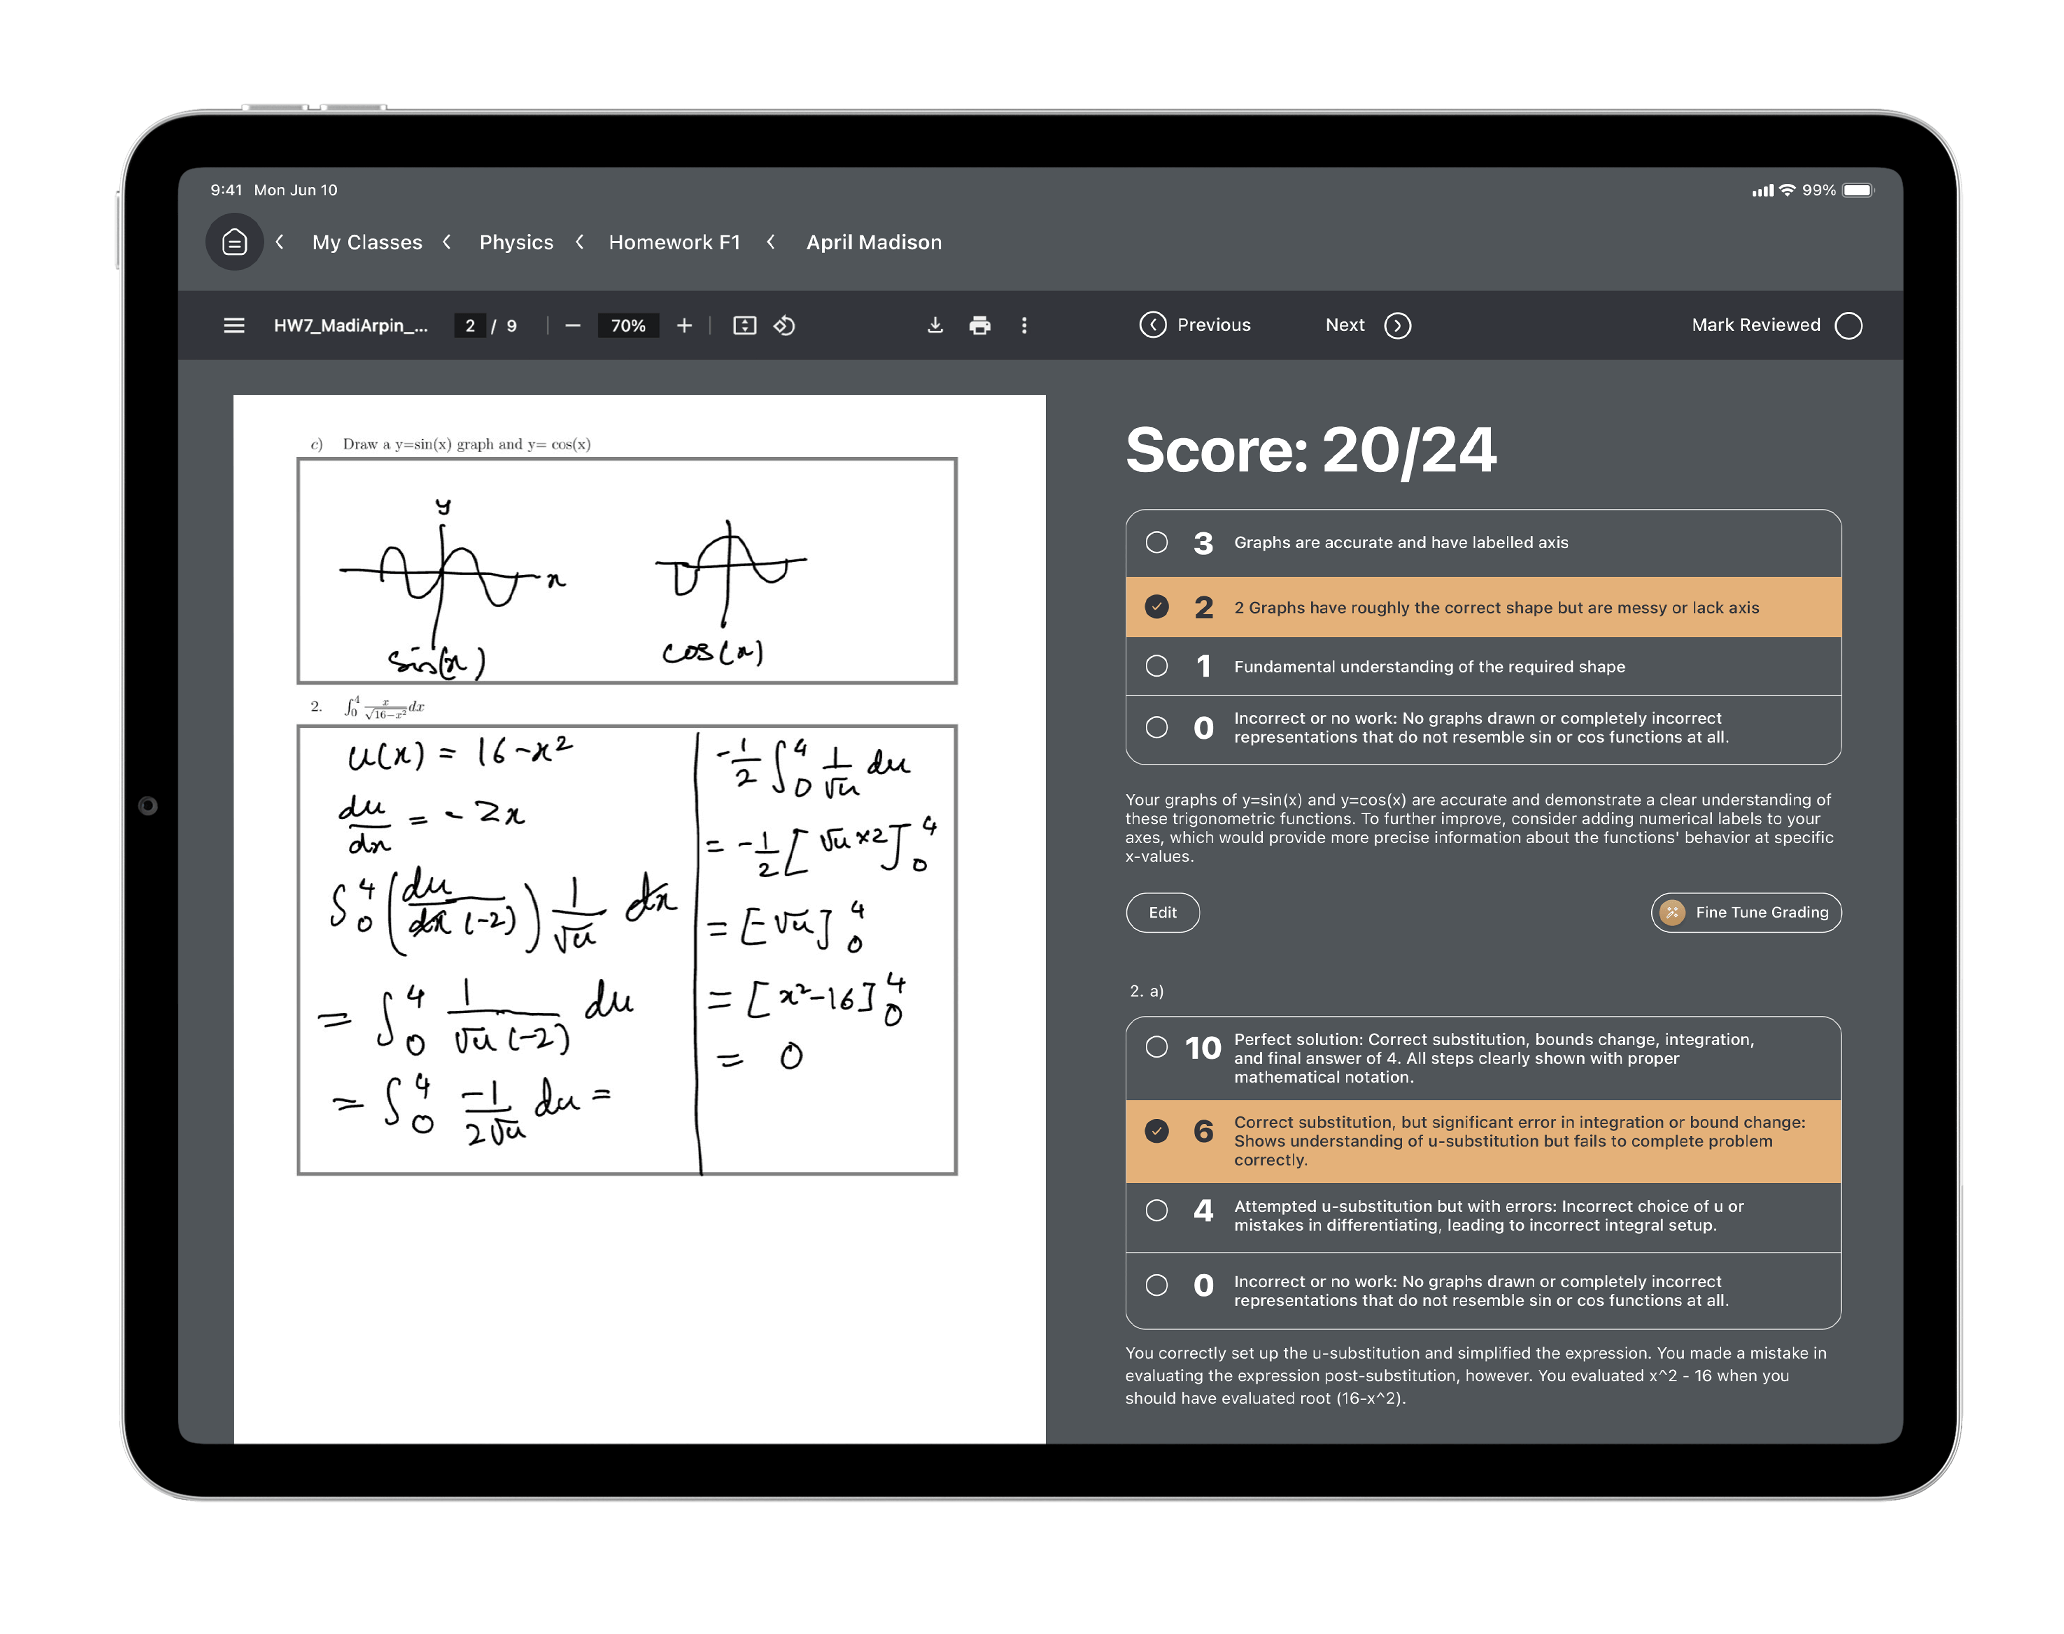Select the 10-point perfect solution option
2064x1634 pixels.
pos(1157,1047)
